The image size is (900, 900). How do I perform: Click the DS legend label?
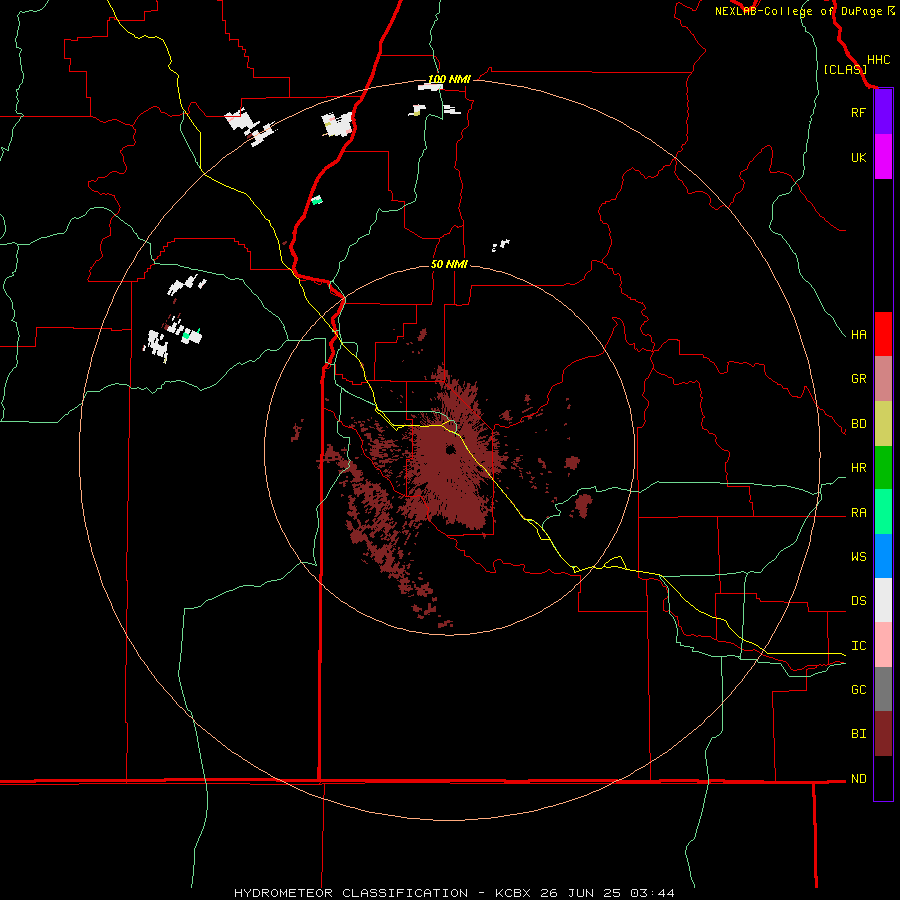(858, 601)
